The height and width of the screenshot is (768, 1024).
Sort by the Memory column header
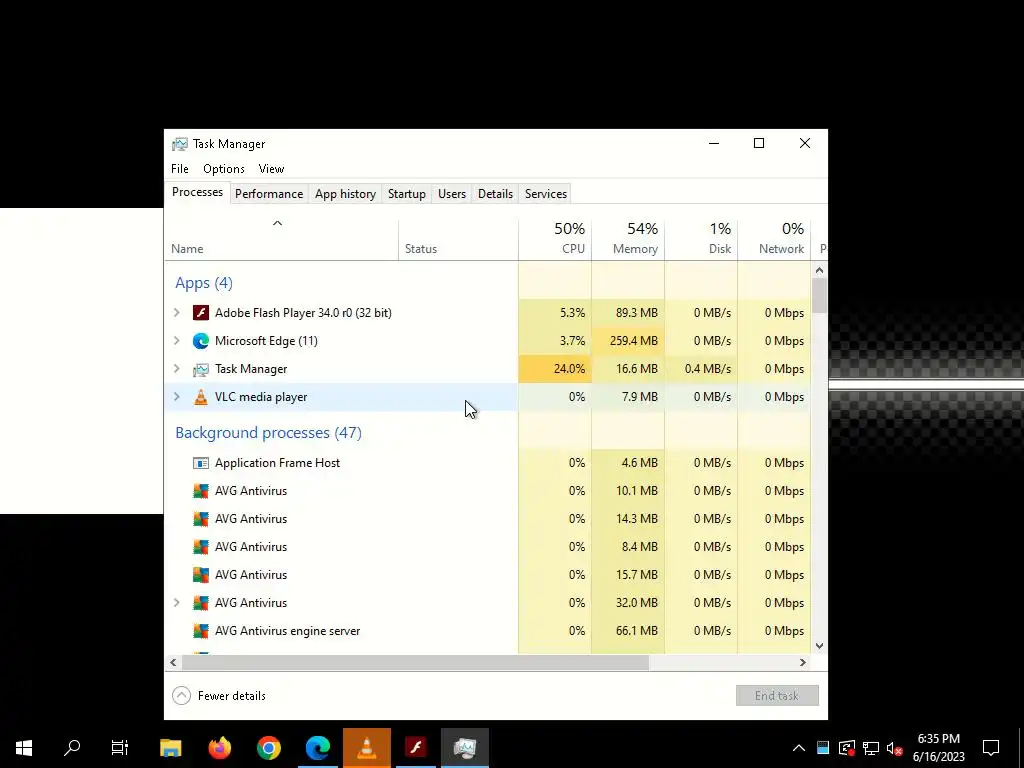pyautogui.click(x=628, y=238)
